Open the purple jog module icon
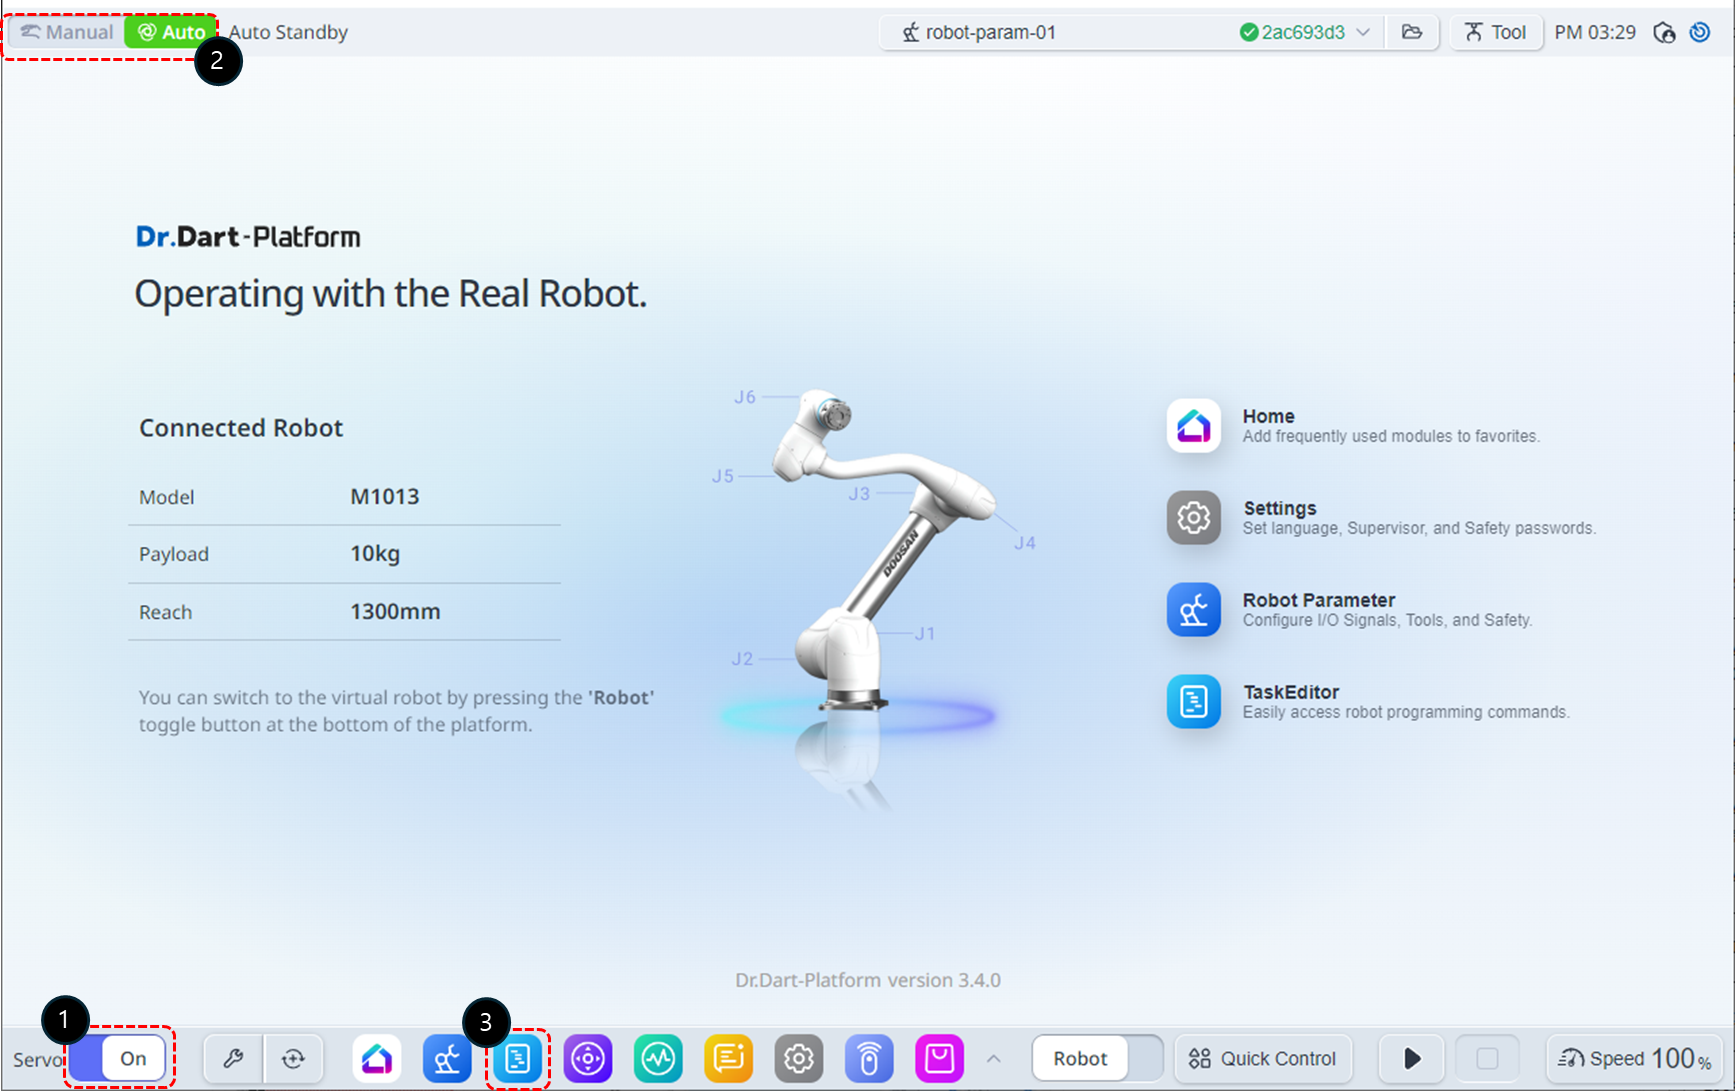Viewport: 1735px width, 1091px height. click(x=588, y=1058)
